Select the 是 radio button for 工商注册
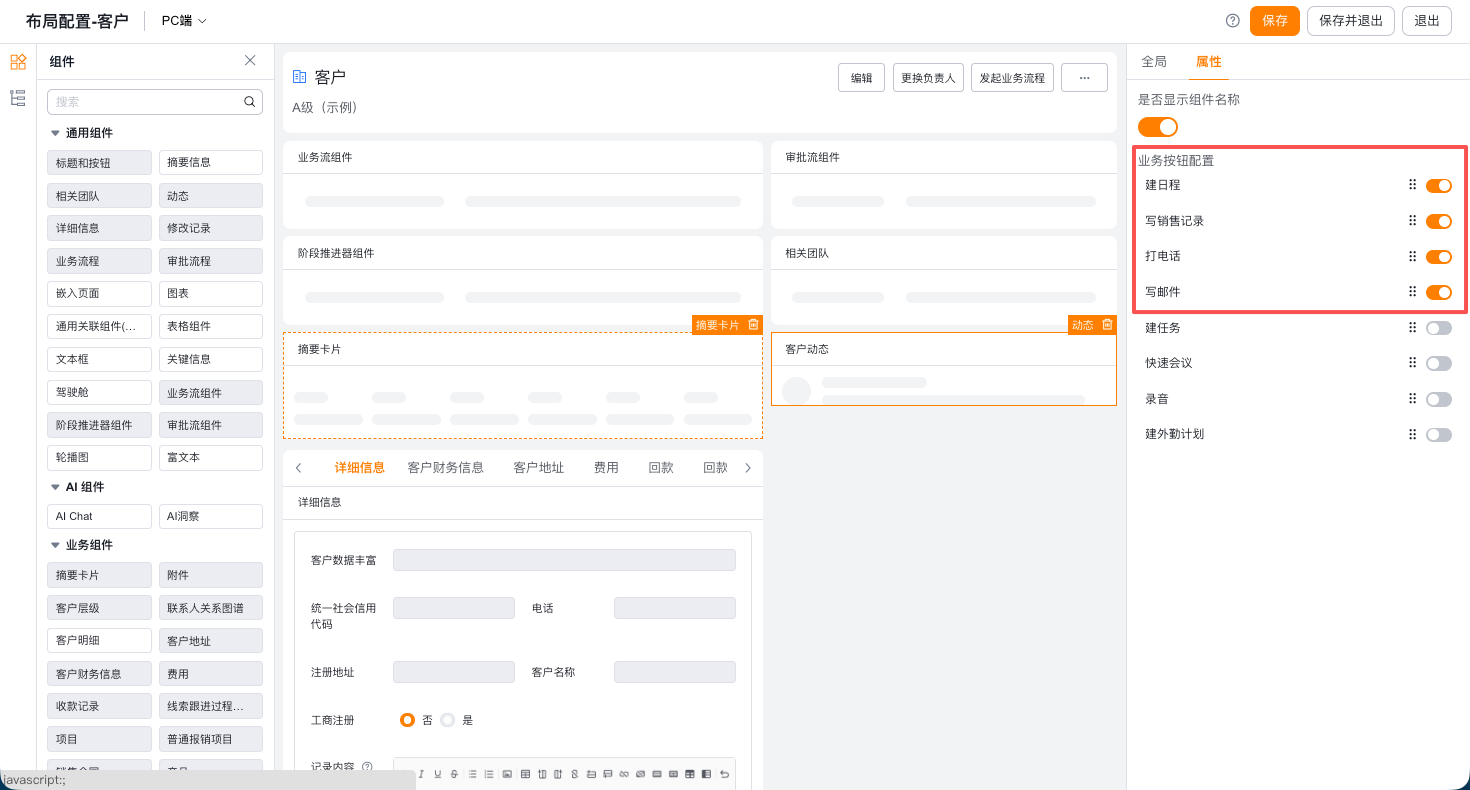 point(447,720)
